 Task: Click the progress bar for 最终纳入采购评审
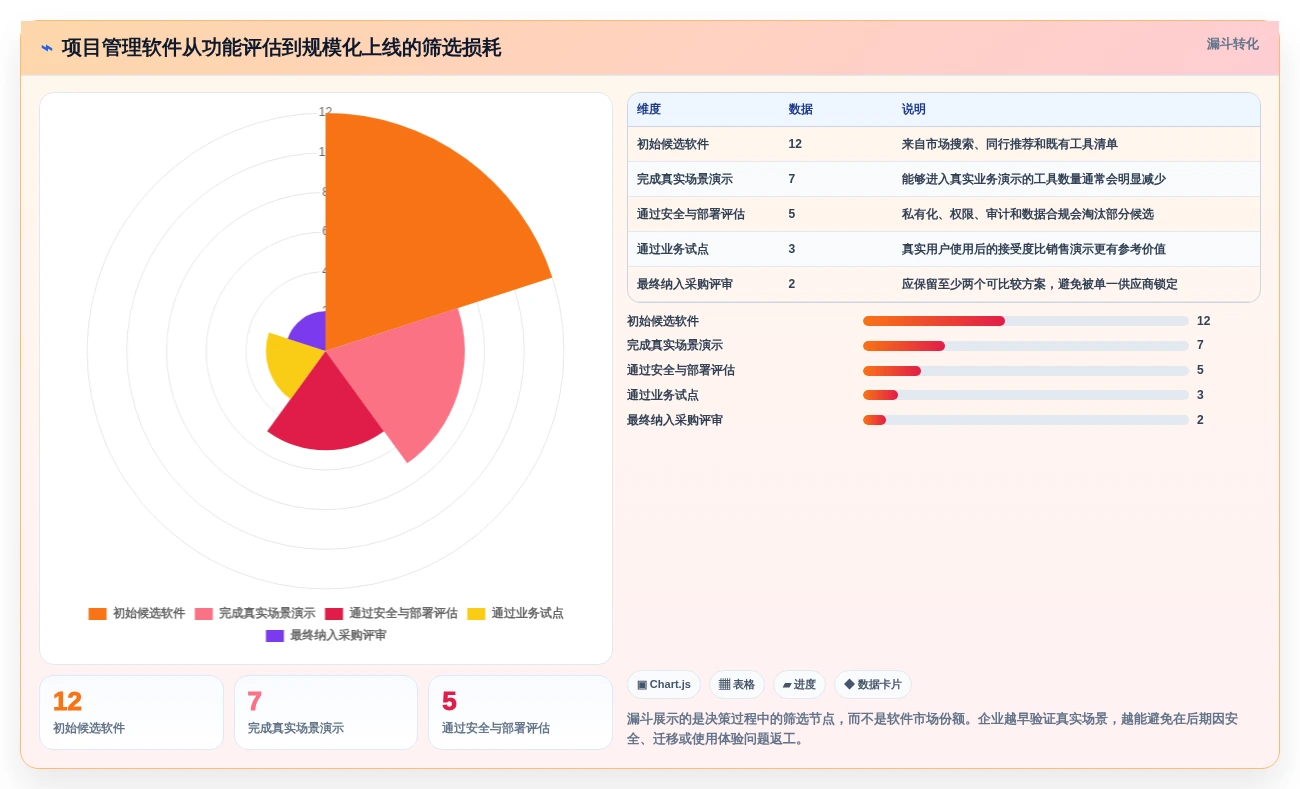pyautogui.click(x=1026, y=420)
